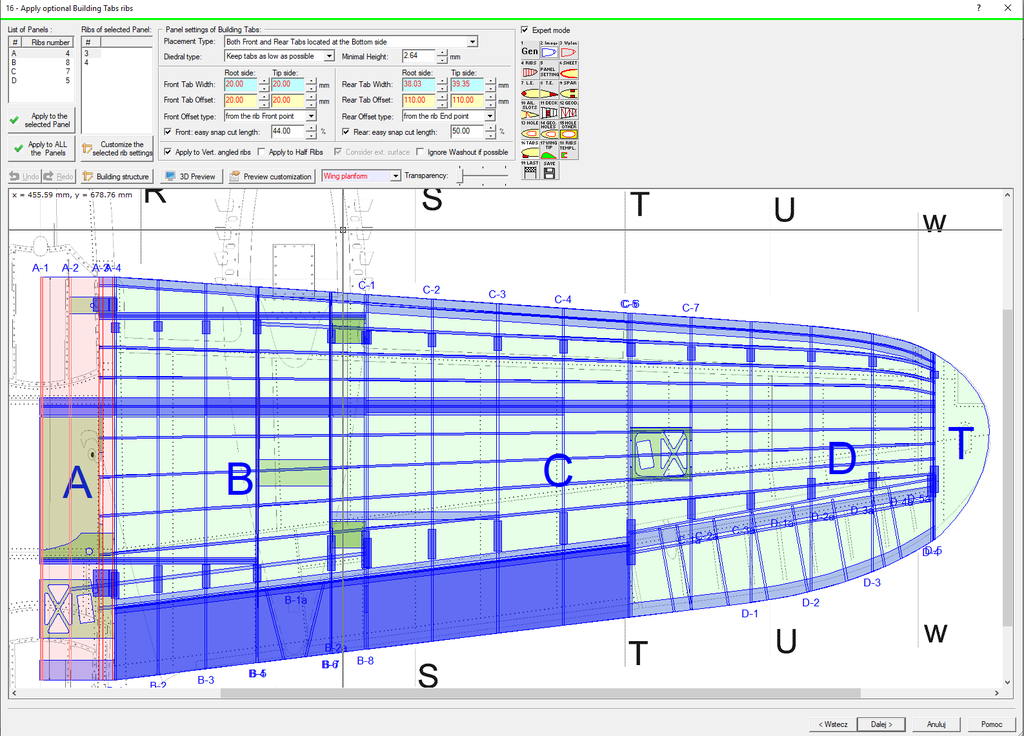Adjust the Transparency slider

460,176
